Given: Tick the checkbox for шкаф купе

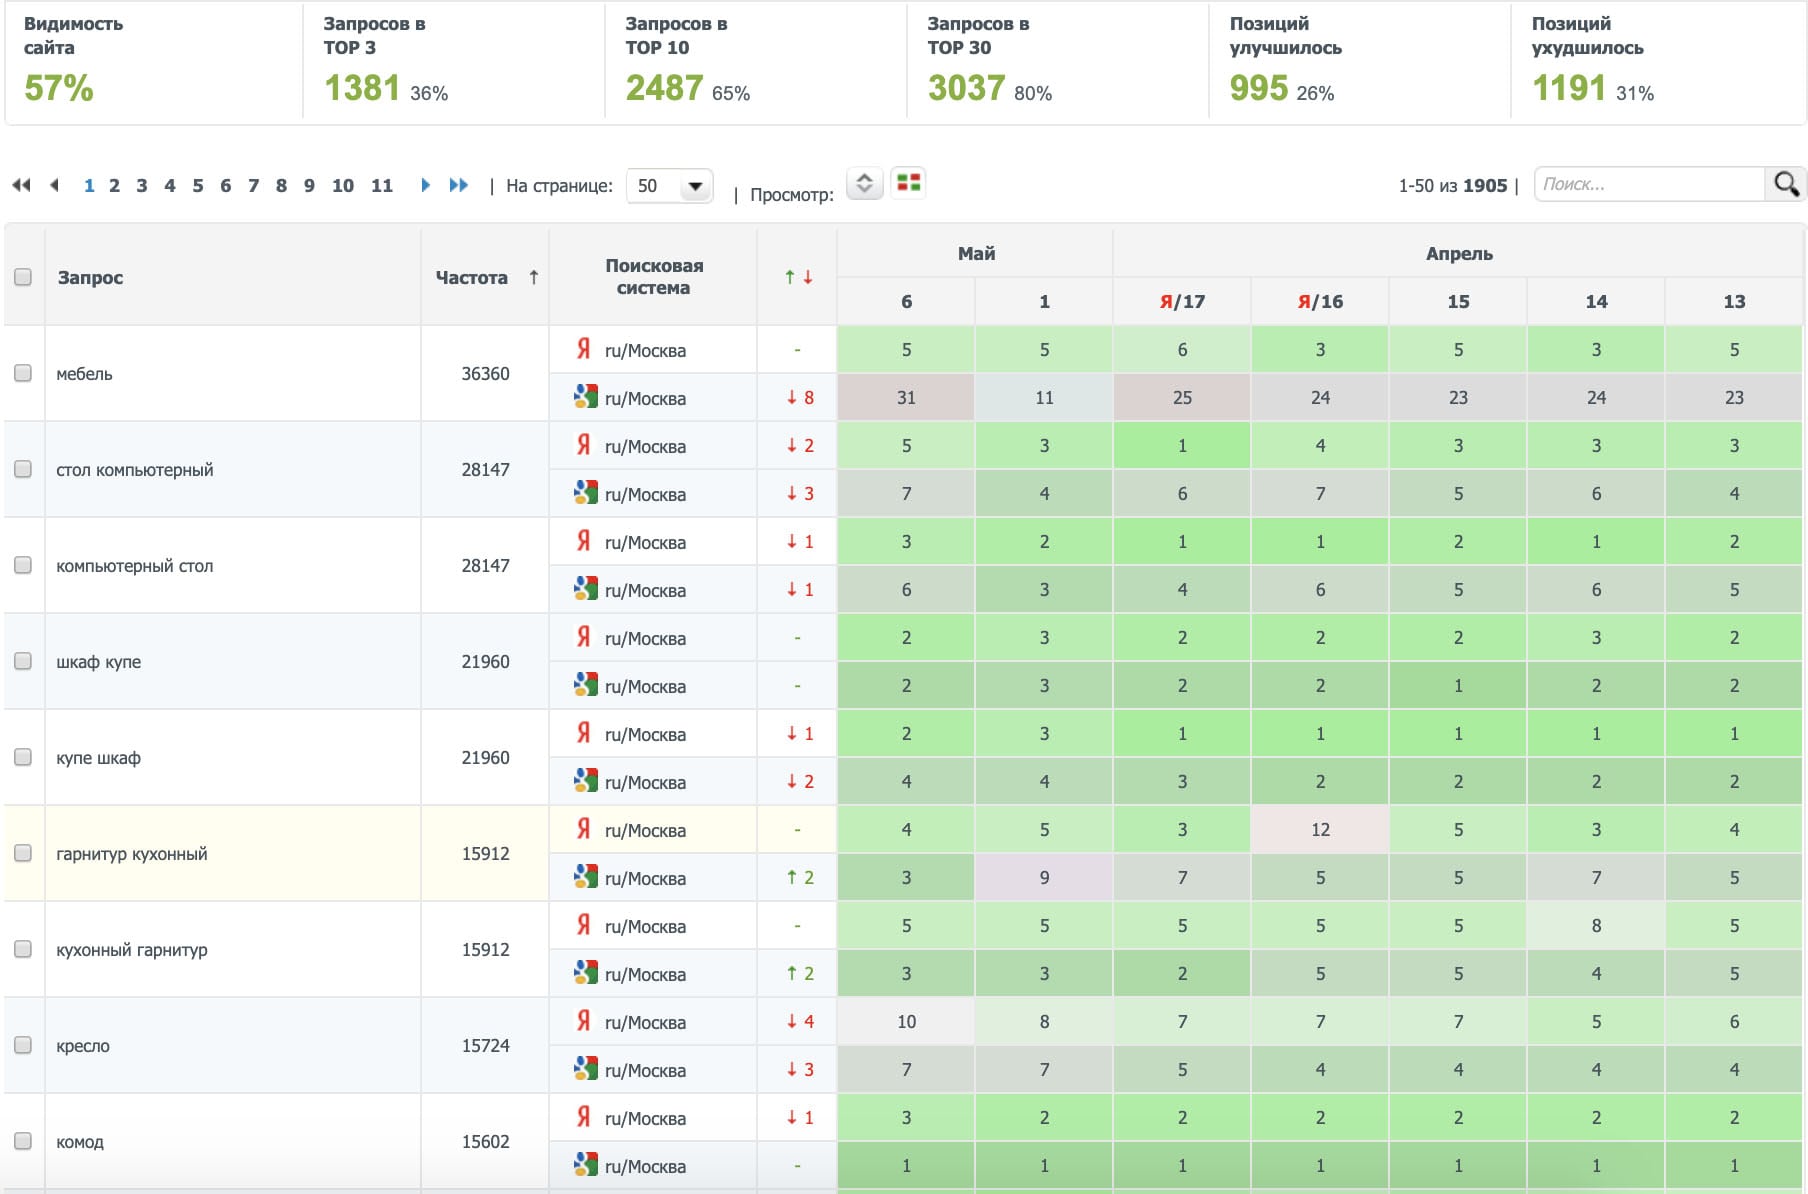Looking at the screenshot, I should 23,661.
